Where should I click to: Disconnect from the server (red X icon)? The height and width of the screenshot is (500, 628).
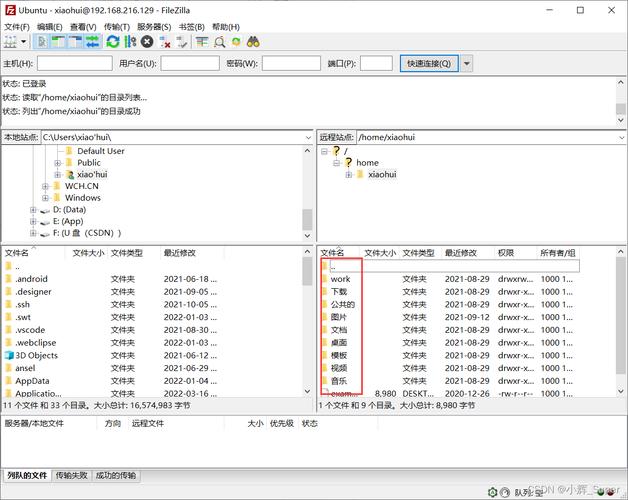(x=165, y=42)
